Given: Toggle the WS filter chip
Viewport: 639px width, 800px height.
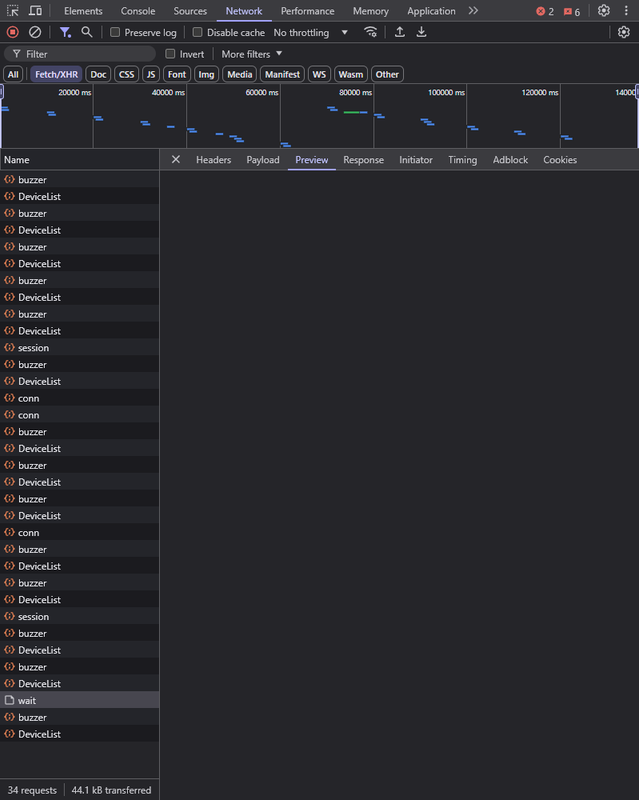Looking at the screenshot, I should coord(319,74).
